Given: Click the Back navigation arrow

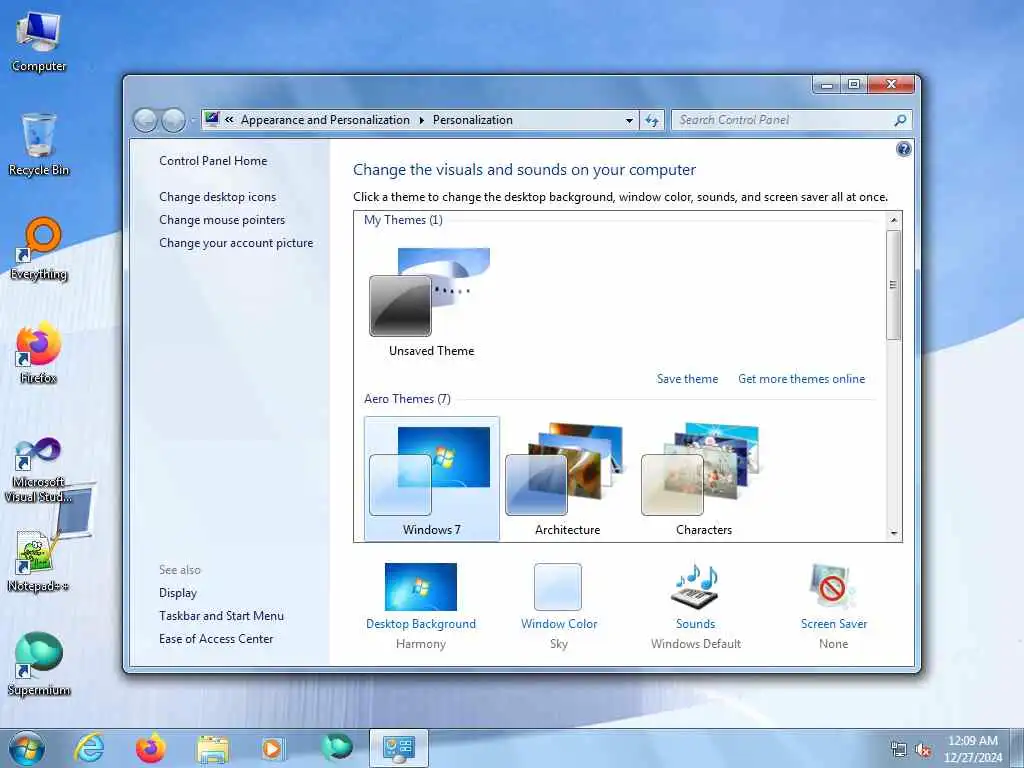Looking at the screenshot, I should (145, 120).
